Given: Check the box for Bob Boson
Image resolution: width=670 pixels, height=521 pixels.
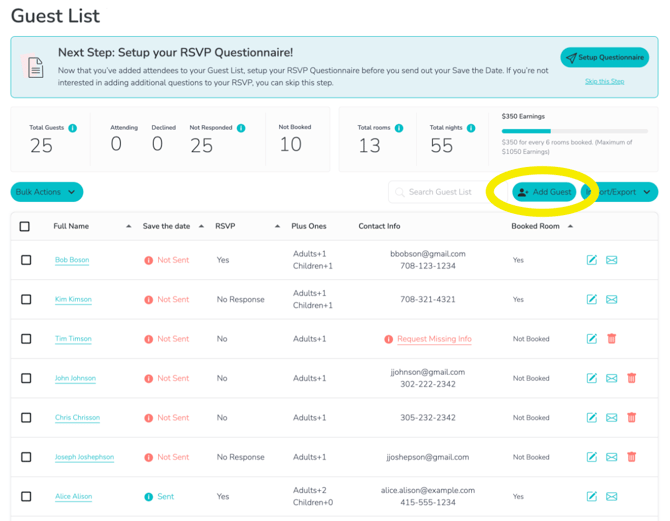Looking at the screenshot, I should point(26,260).
